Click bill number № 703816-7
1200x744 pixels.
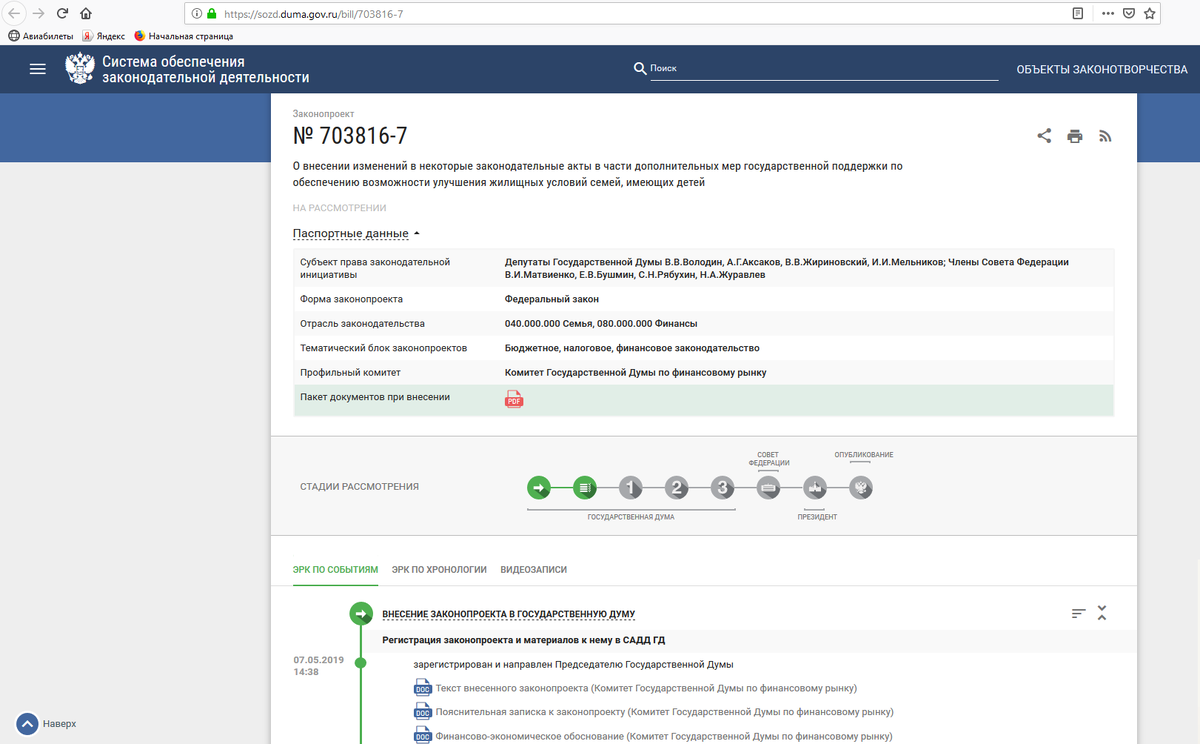click(350, 136)
